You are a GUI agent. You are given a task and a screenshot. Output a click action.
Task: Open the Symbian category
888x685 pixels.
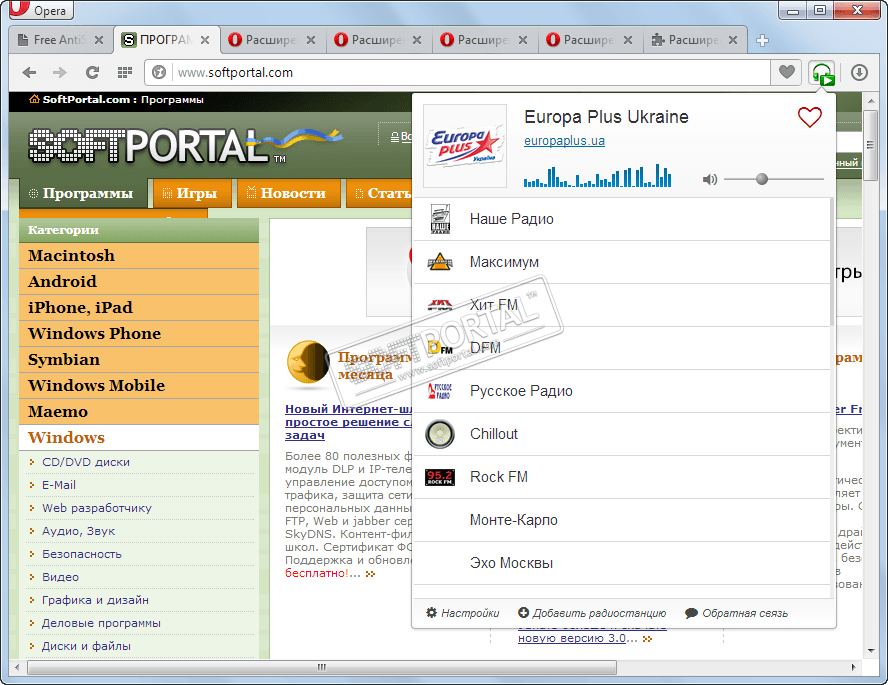pos(139,359)
